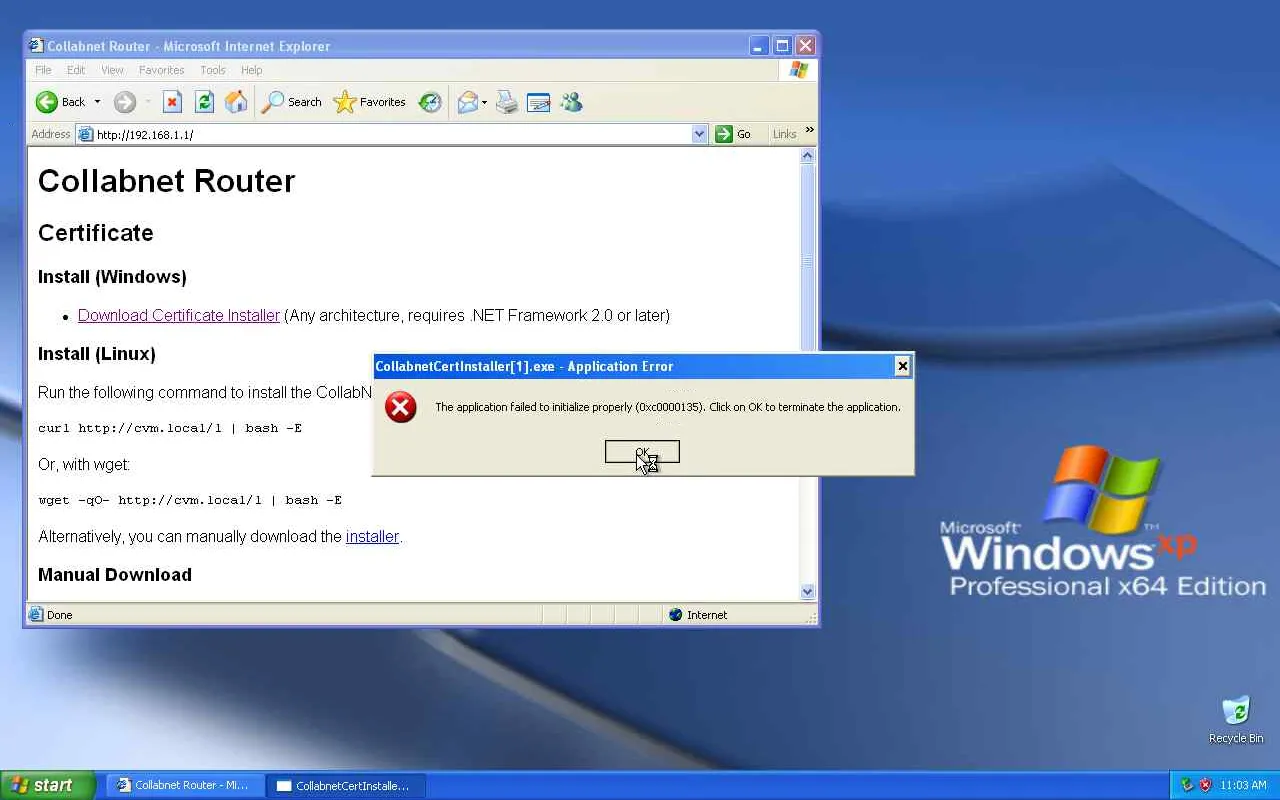Click the red error icon in the dialog
The image size is (1280, 800).
(x=400, y=407)
